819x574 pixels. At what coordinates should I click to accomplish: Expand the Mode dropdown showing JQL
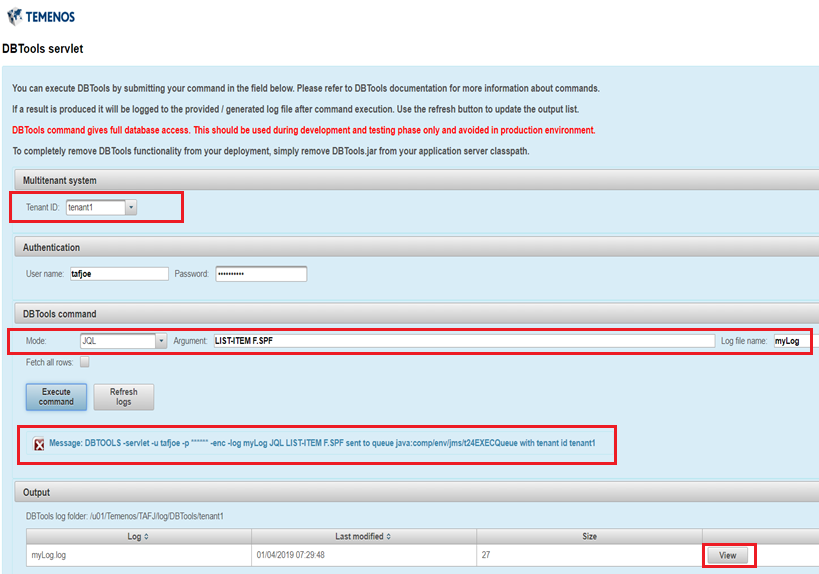tap(160, 341)
